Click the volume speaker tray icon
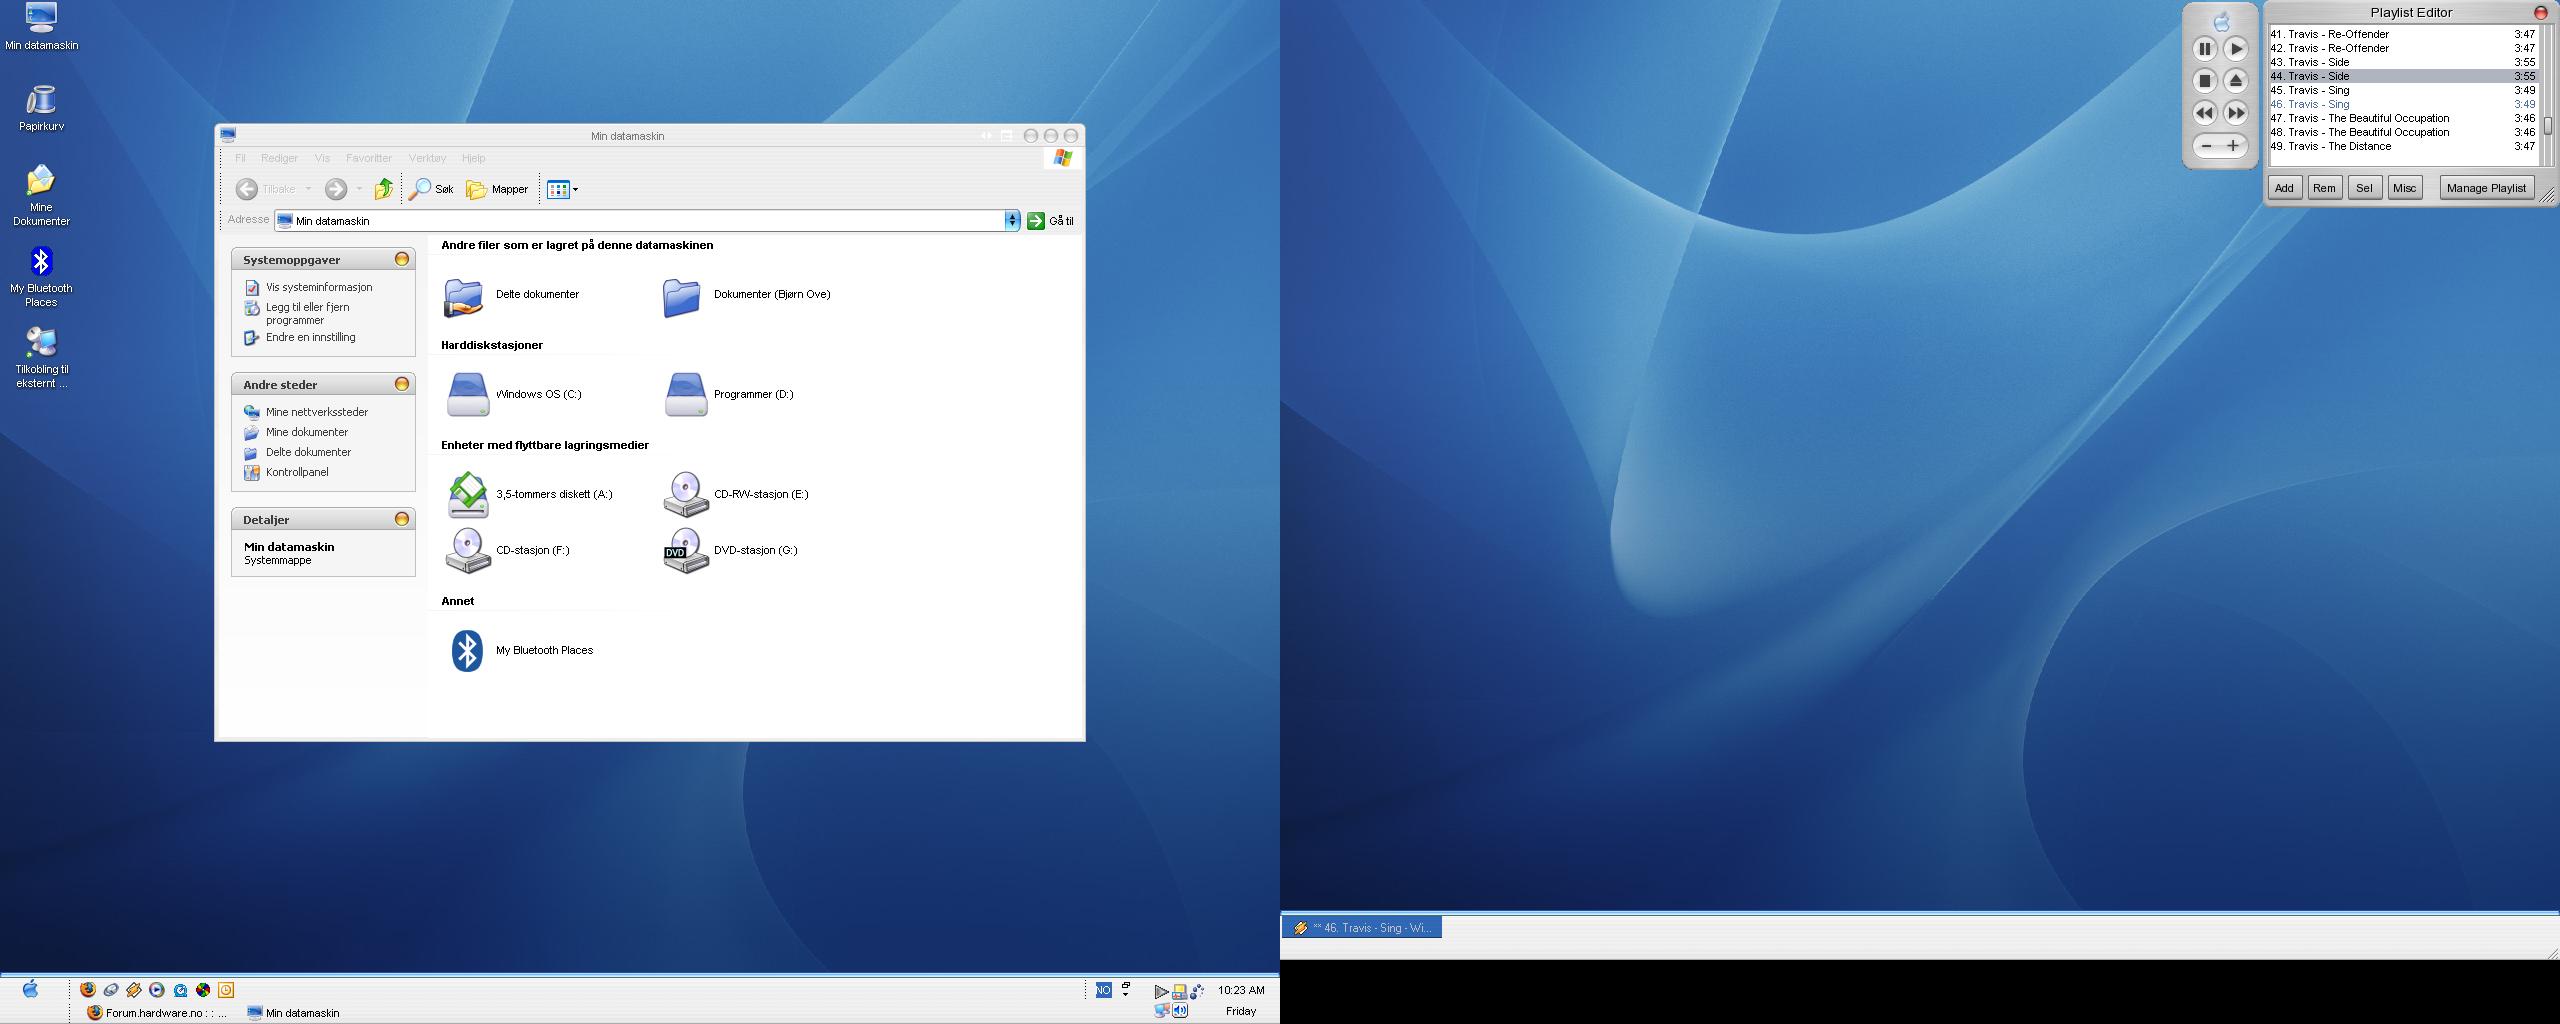 [x=1181, y=1011]
